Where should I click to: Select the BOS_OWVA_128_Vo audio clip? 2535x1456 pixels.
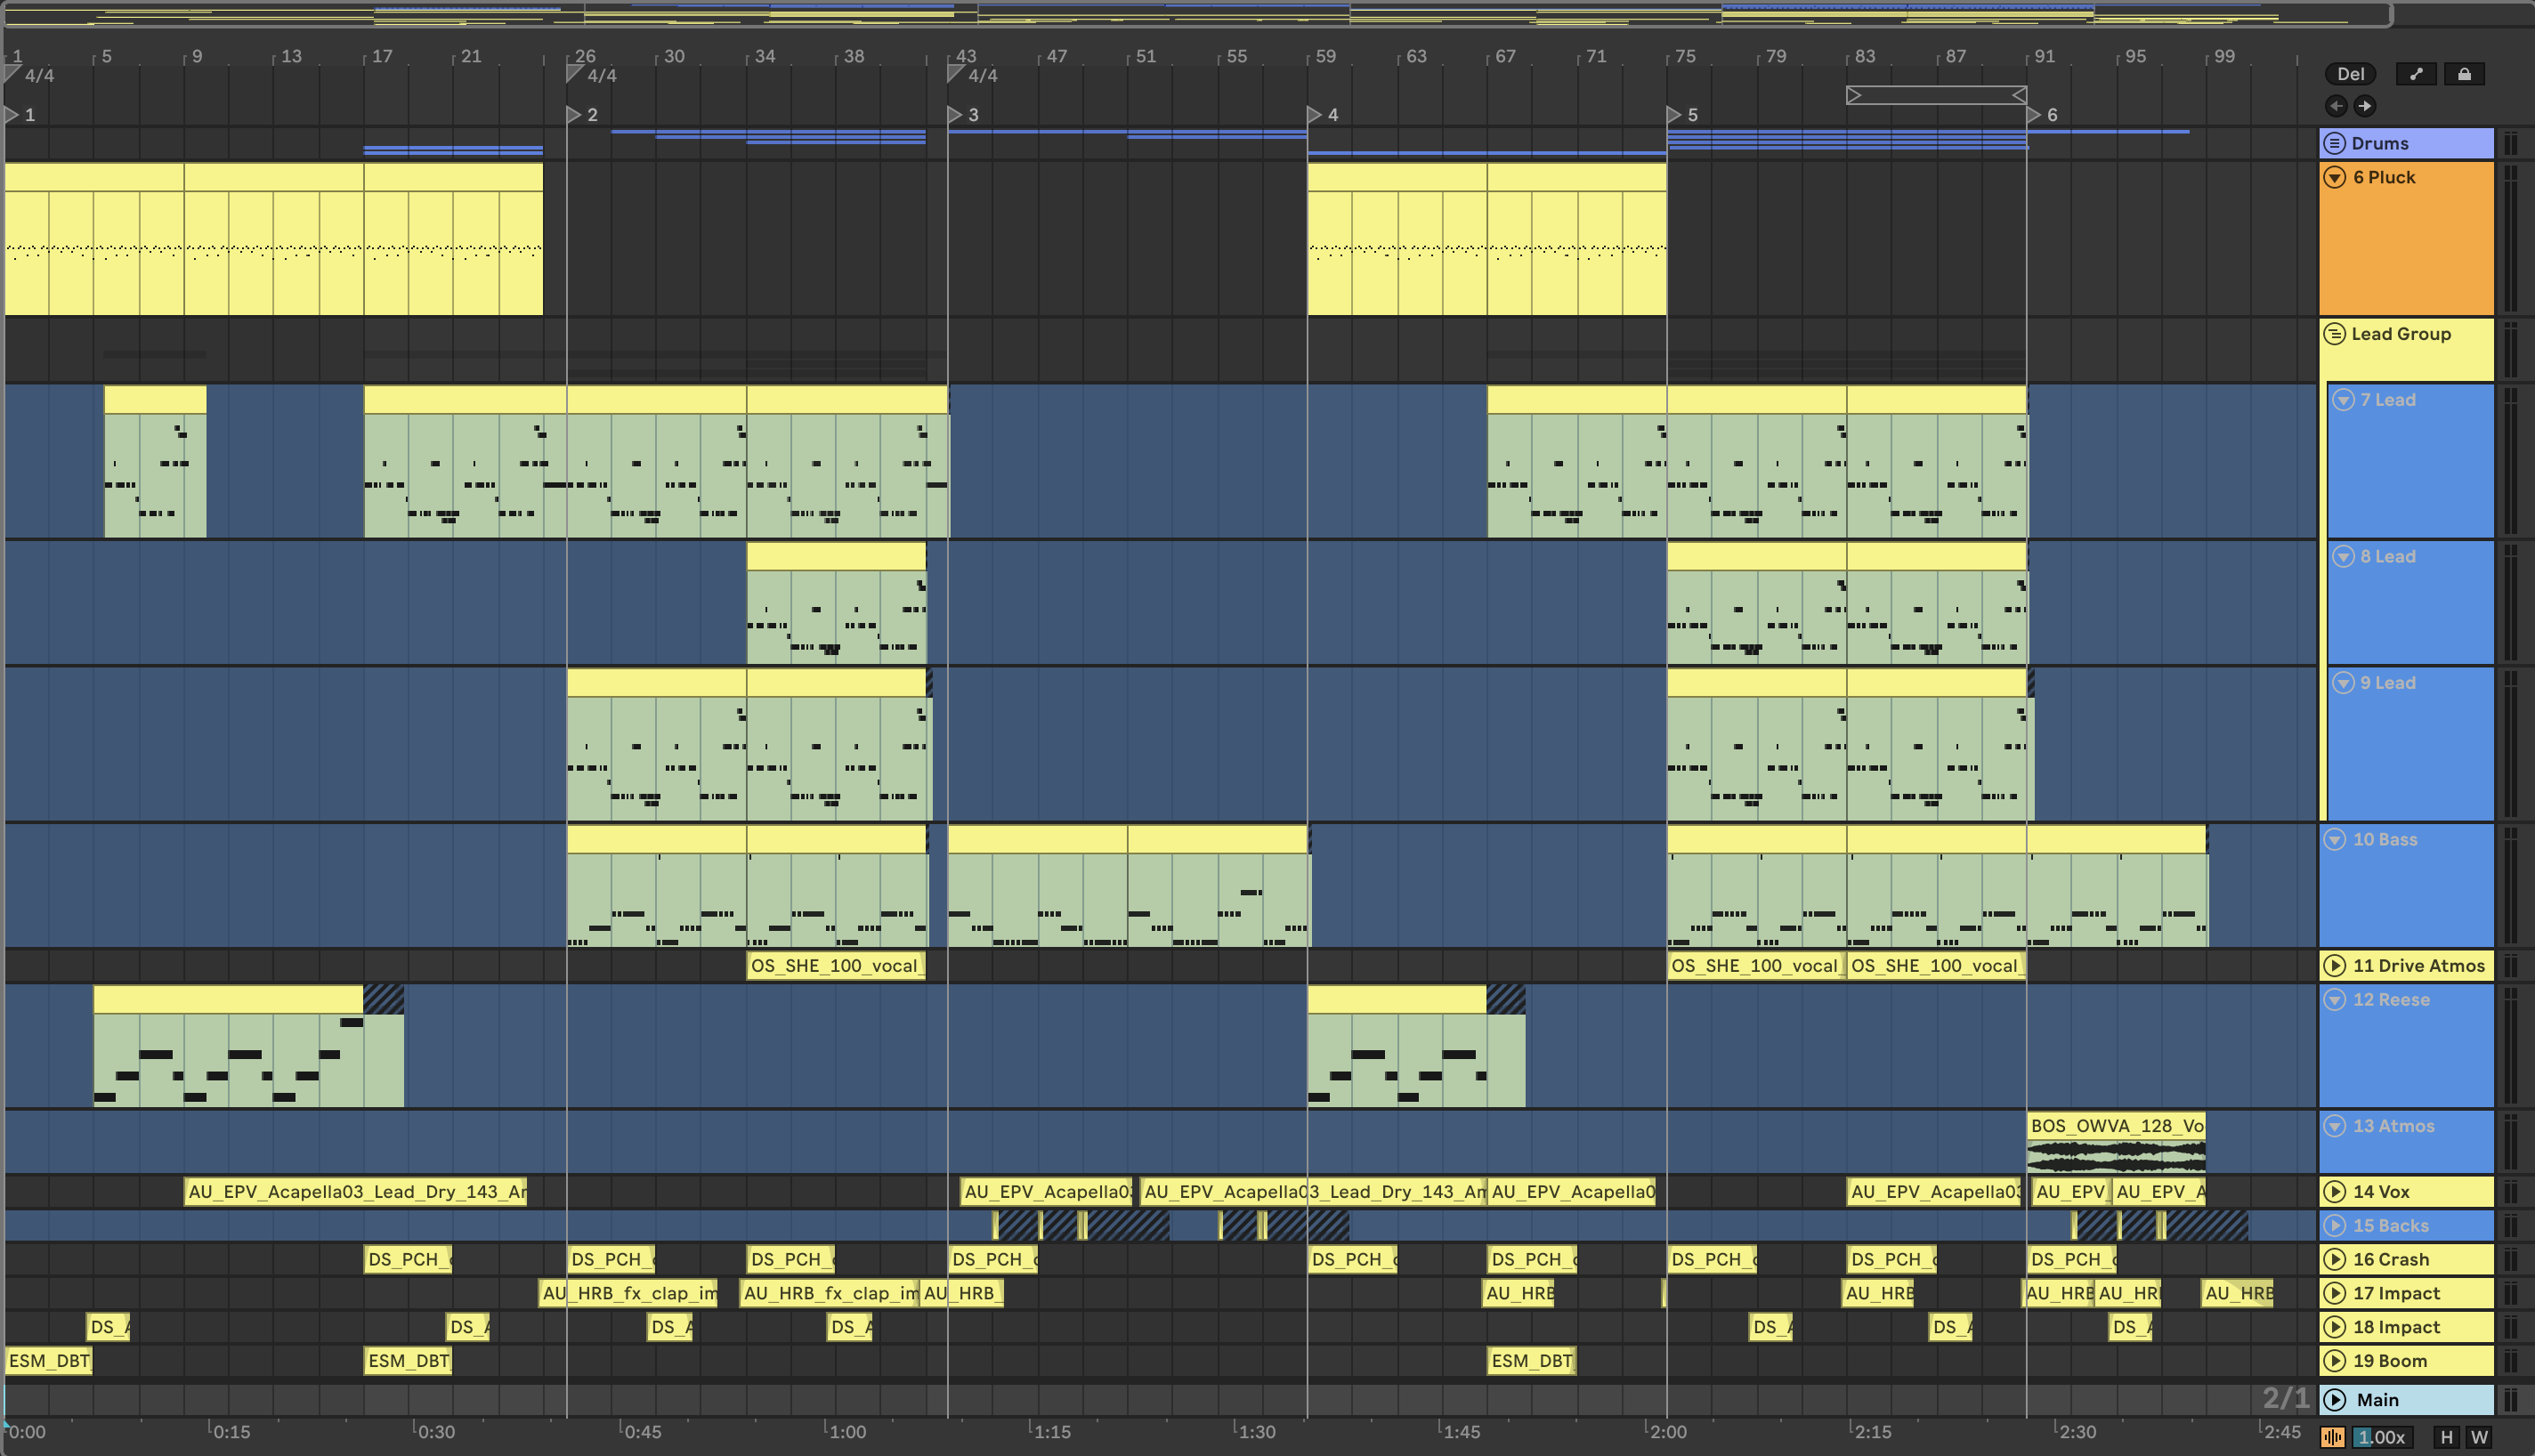tap(2116, 1126)
